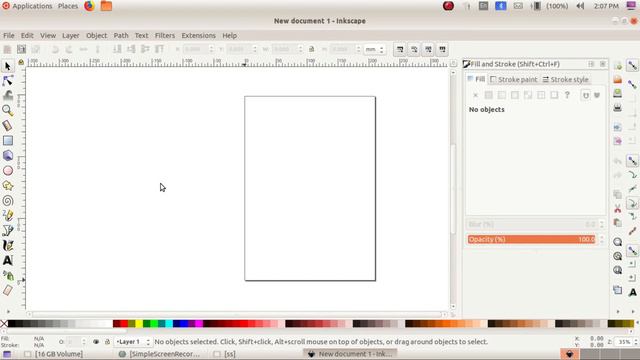Select the No paint X fill option
The width and height of the screenshot is (640, 360).
475,95
